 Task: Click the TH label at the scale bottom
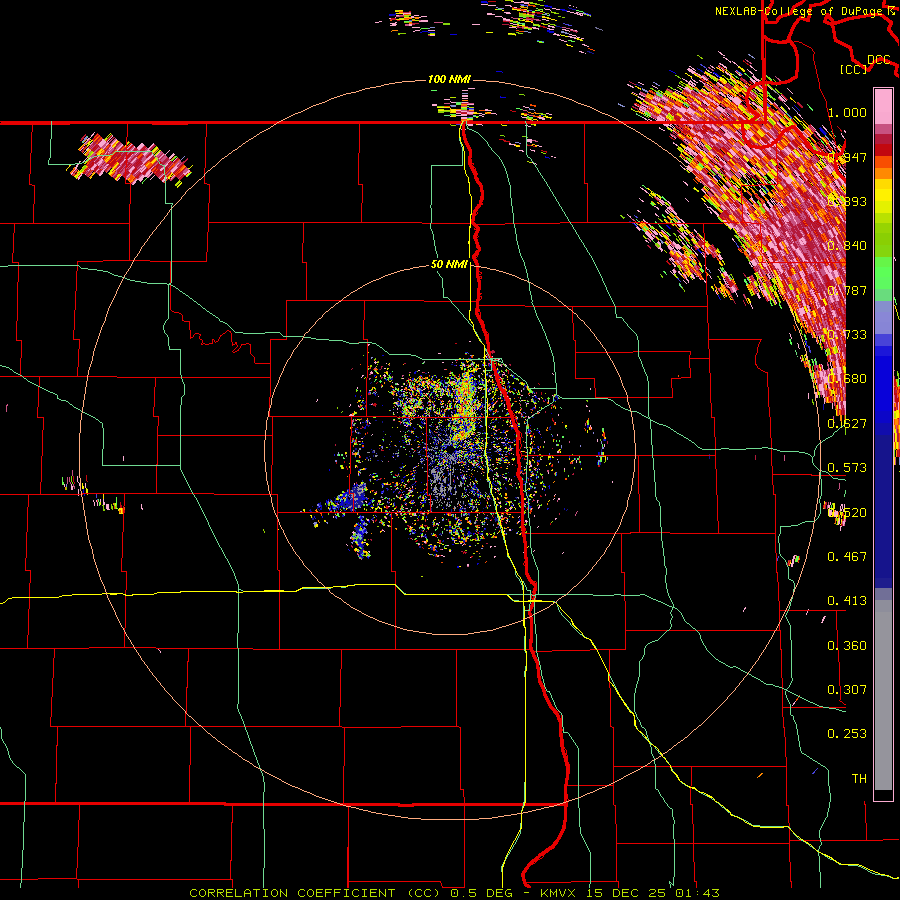[x=859, y=779]
